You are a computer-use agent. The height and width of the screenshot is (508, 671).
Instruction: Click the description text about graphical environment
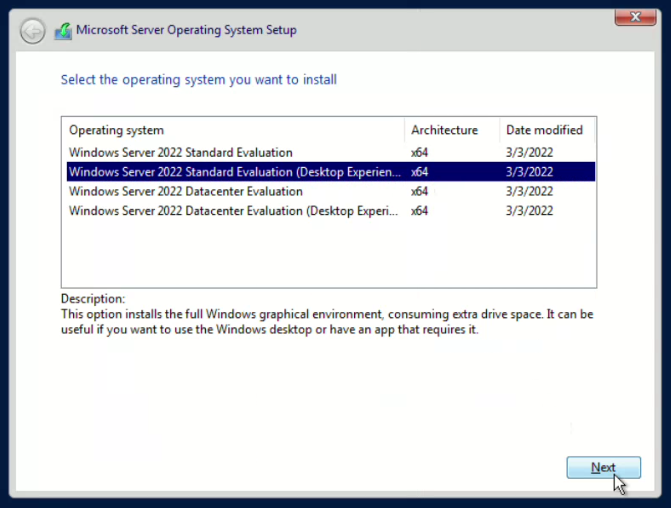pyautogui.click(x=327, y=321)
